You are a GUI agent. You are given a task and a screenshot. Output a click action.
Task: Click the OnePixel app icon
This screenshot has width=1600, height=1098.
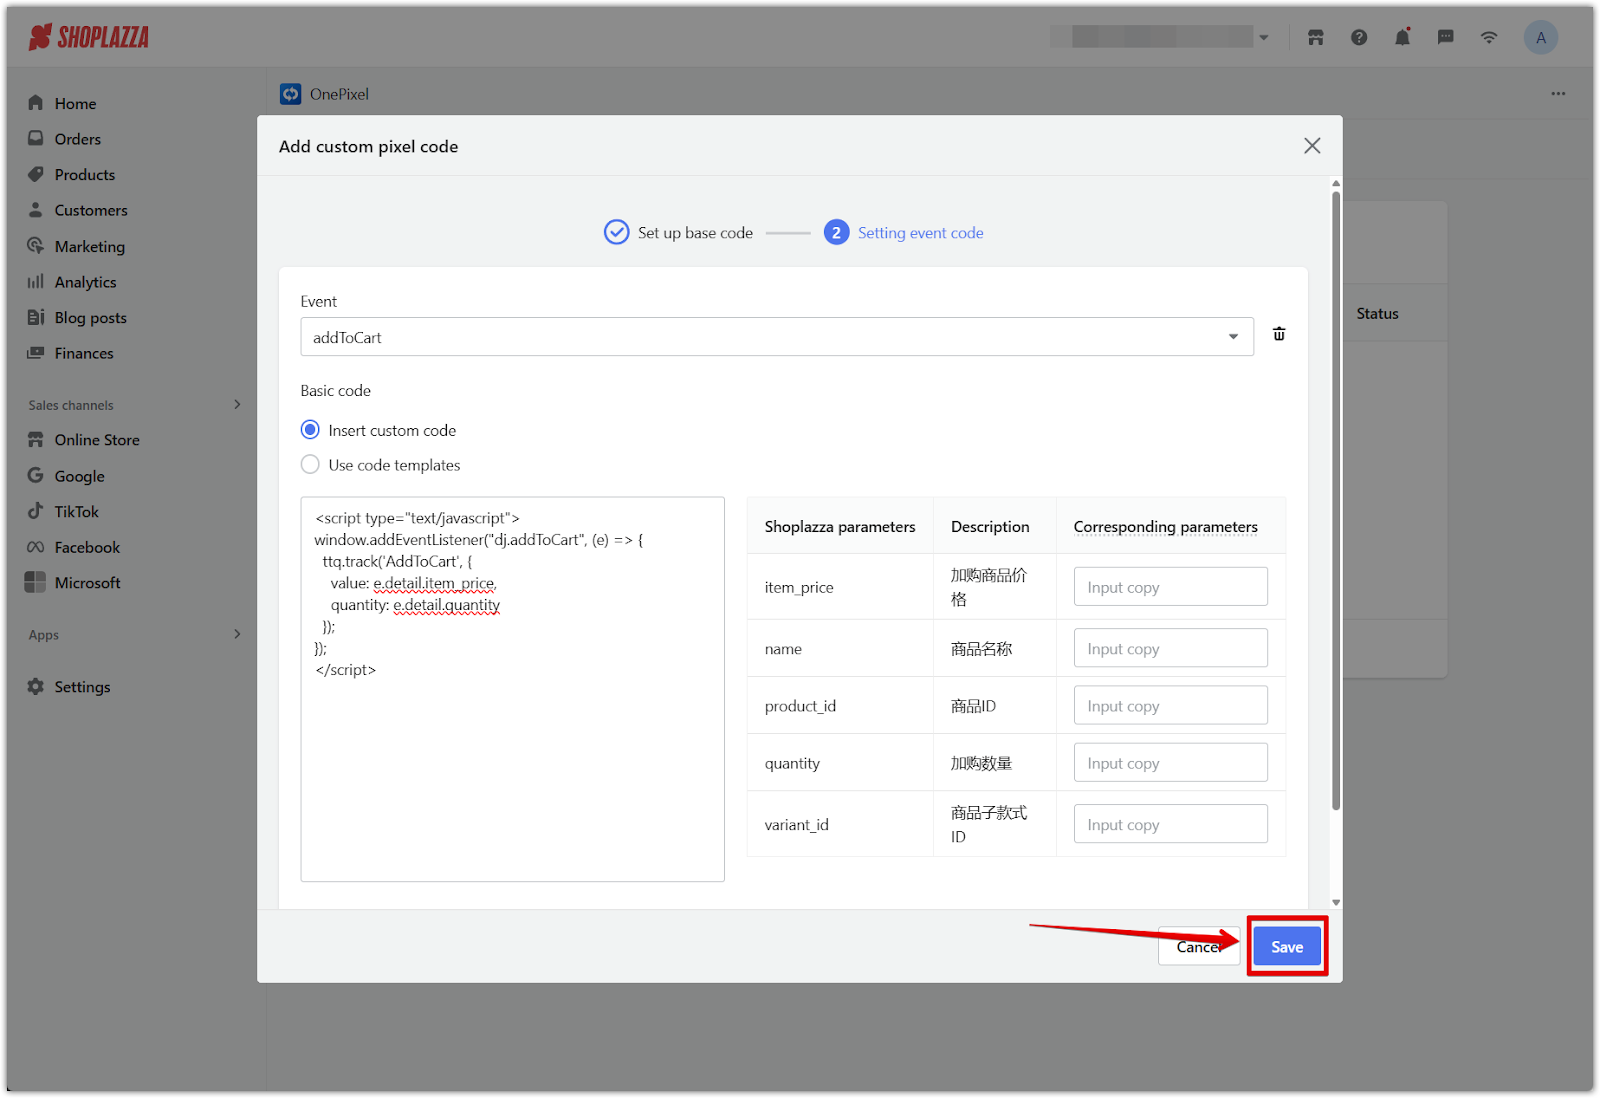(x=291, y=94)
